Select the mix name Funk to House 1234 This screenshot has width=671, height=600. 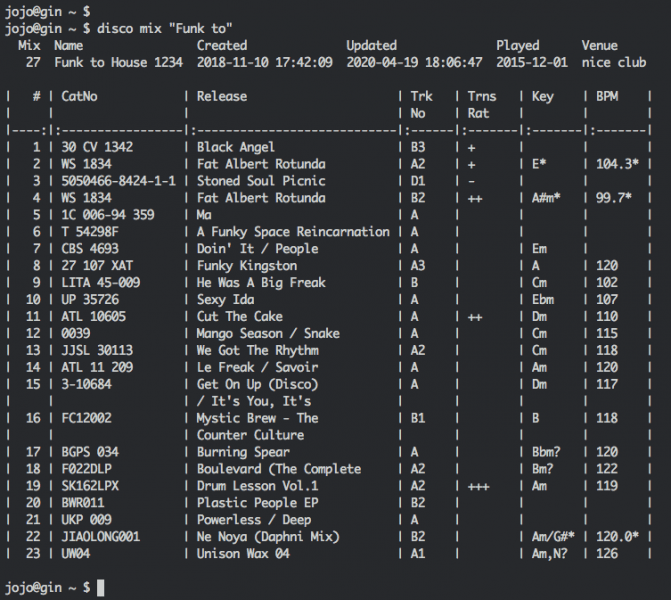point(119,62)
